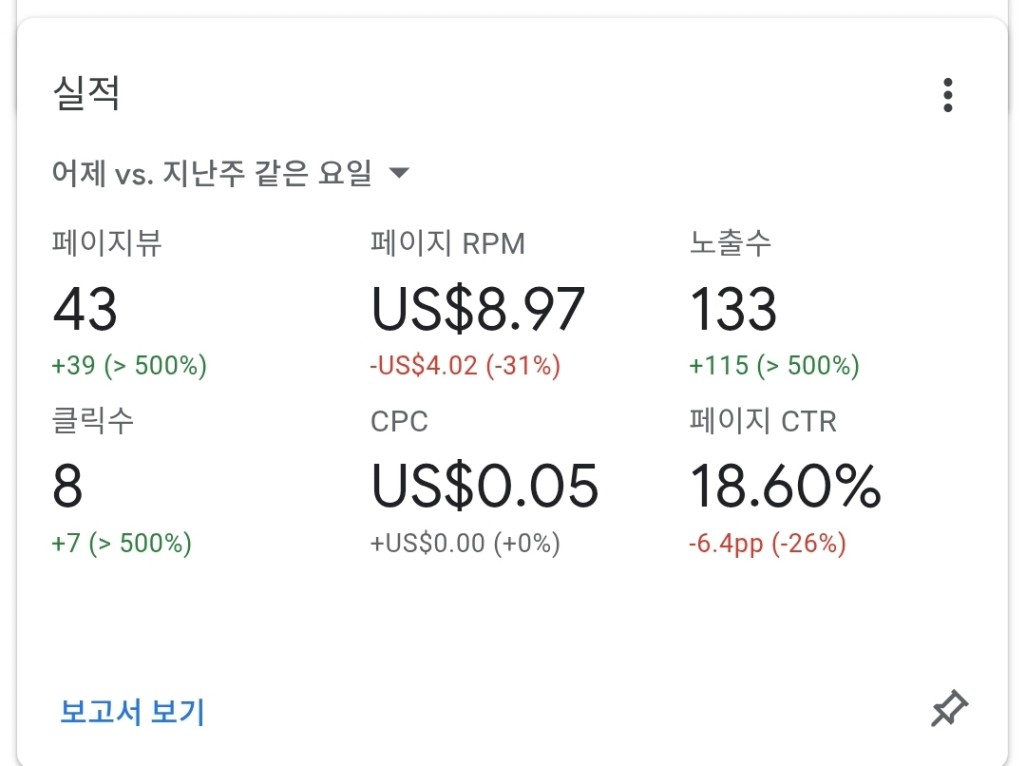Open the 보고서 보기 link
Viewport: 1026px width, 766px height.
click(x=132, y=712)
